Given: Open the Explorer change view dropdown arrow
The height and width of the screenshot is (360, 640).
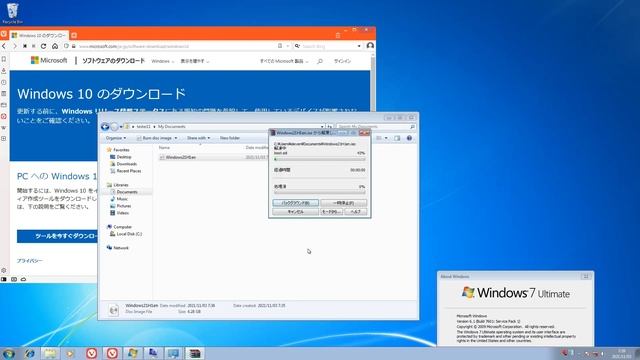Looking at the screenshot, I should click(386, 138).
